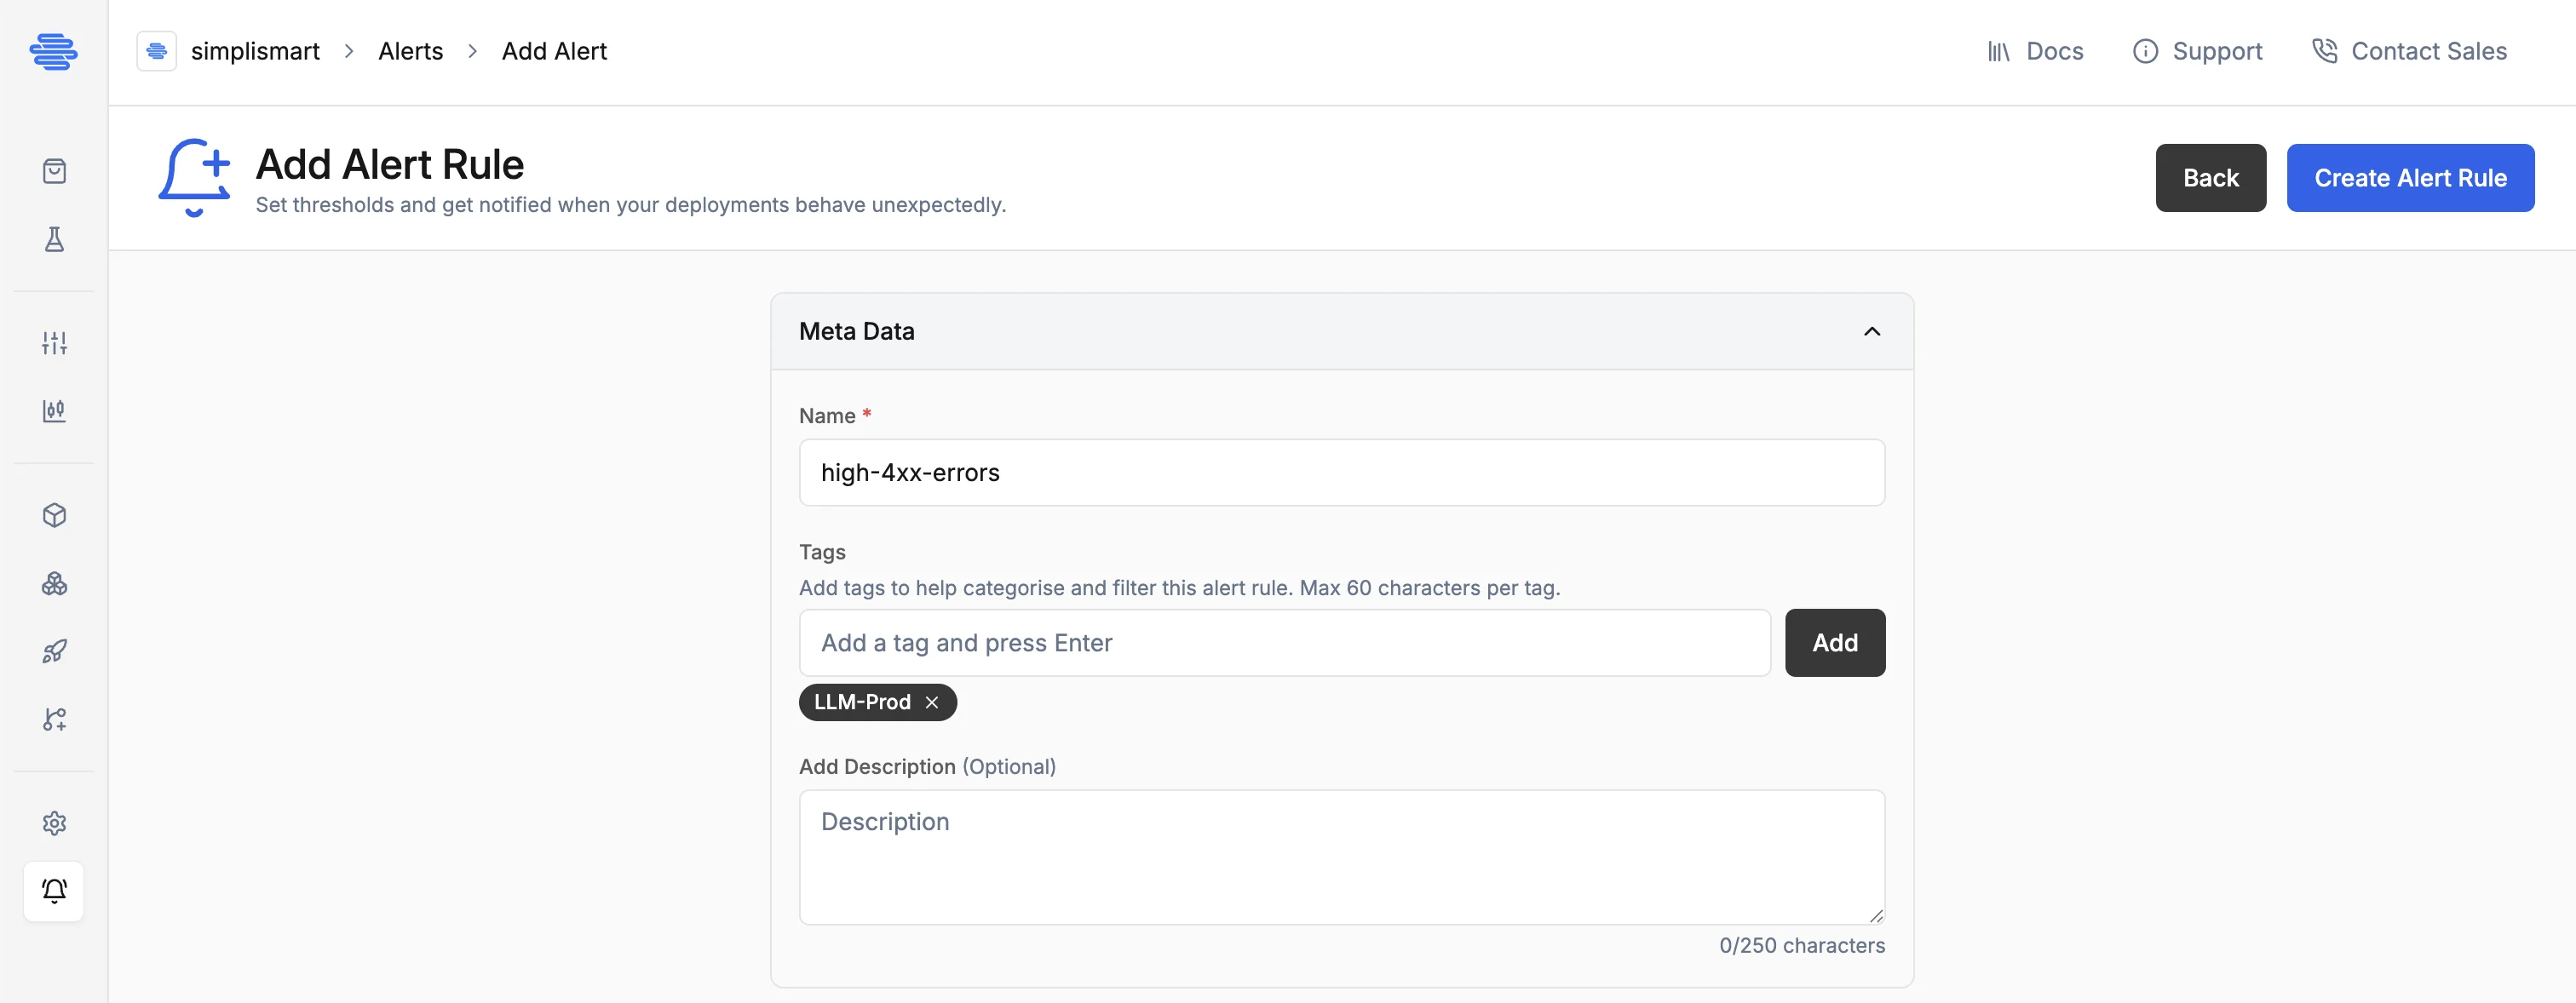Click the small workspace icon beside simplismart breadcrumb
The width and height of the screenshot is (2576, 1003).
point(156,51)
